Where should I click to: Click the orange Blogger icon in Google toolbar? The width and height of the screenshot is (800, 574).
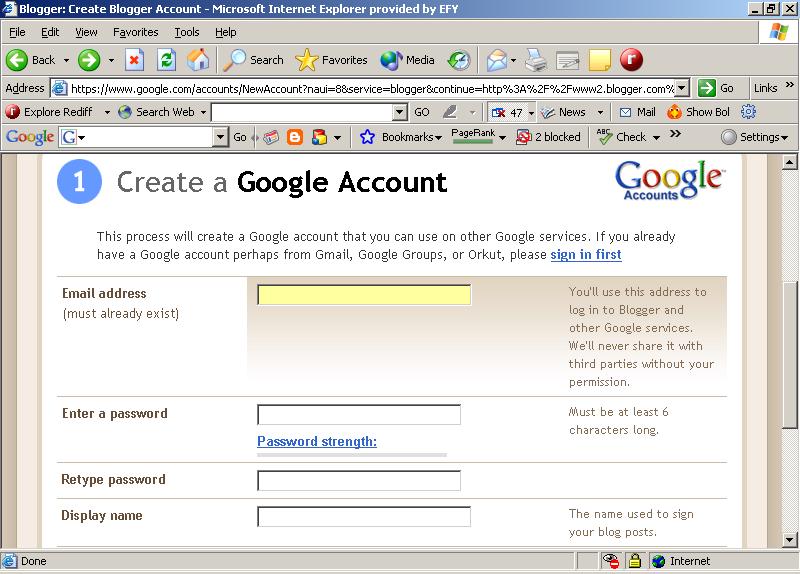[x=295, y=137]
